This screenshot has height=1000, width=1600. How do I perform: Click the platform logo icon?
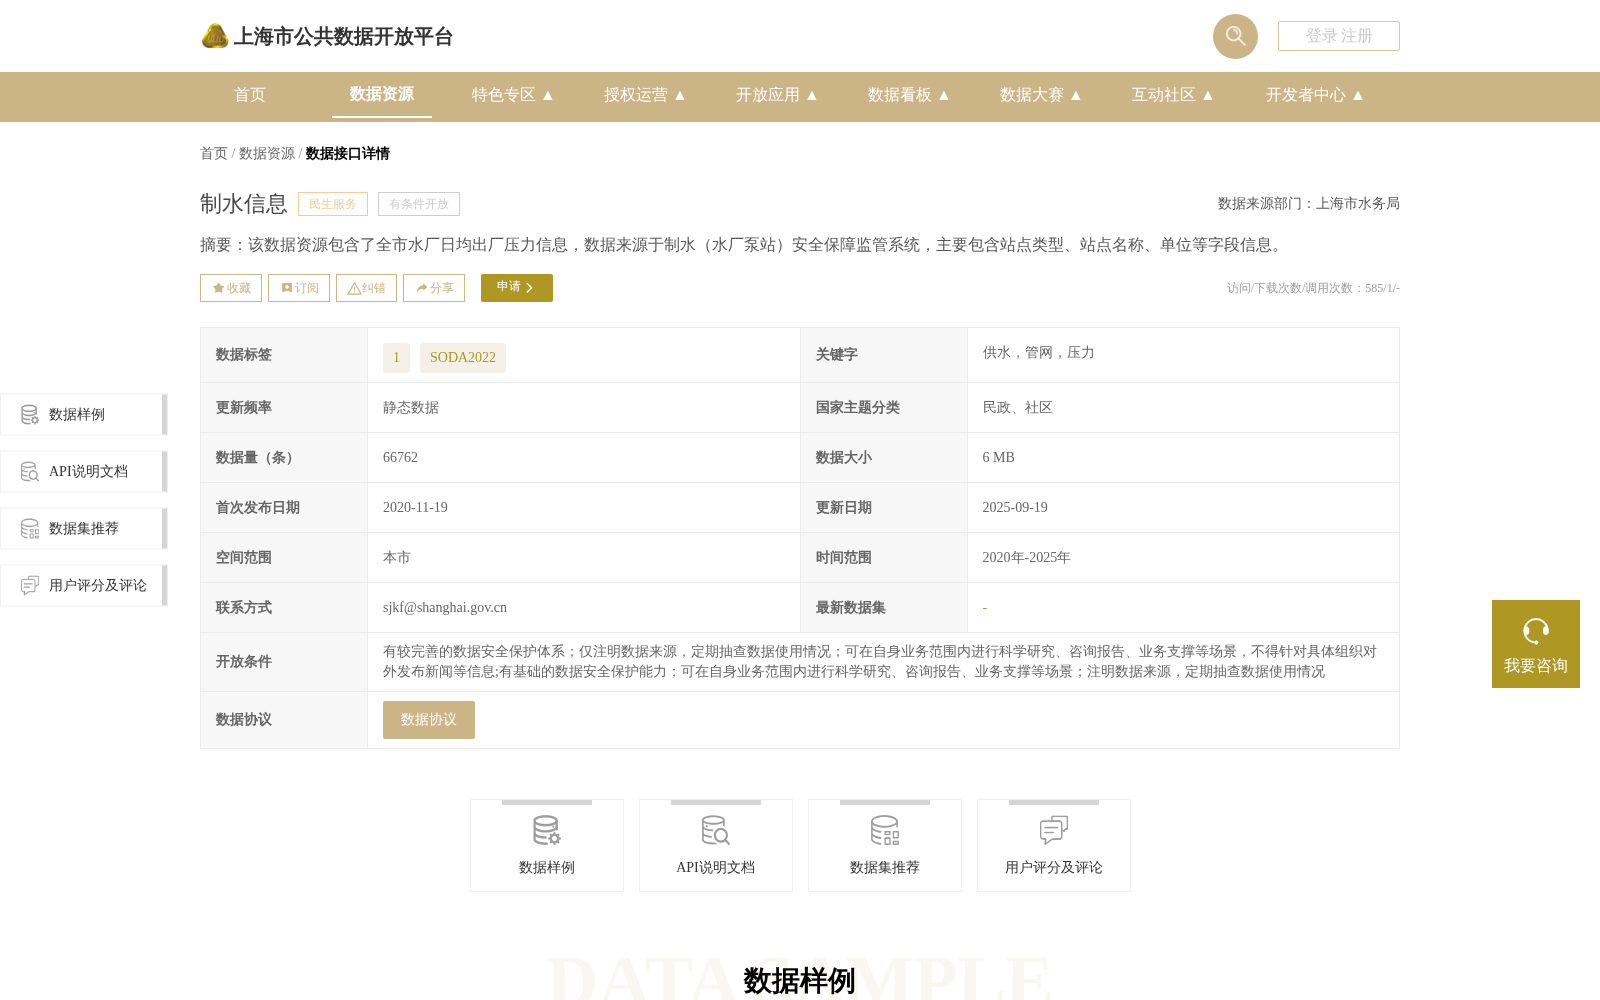point(215,36)
